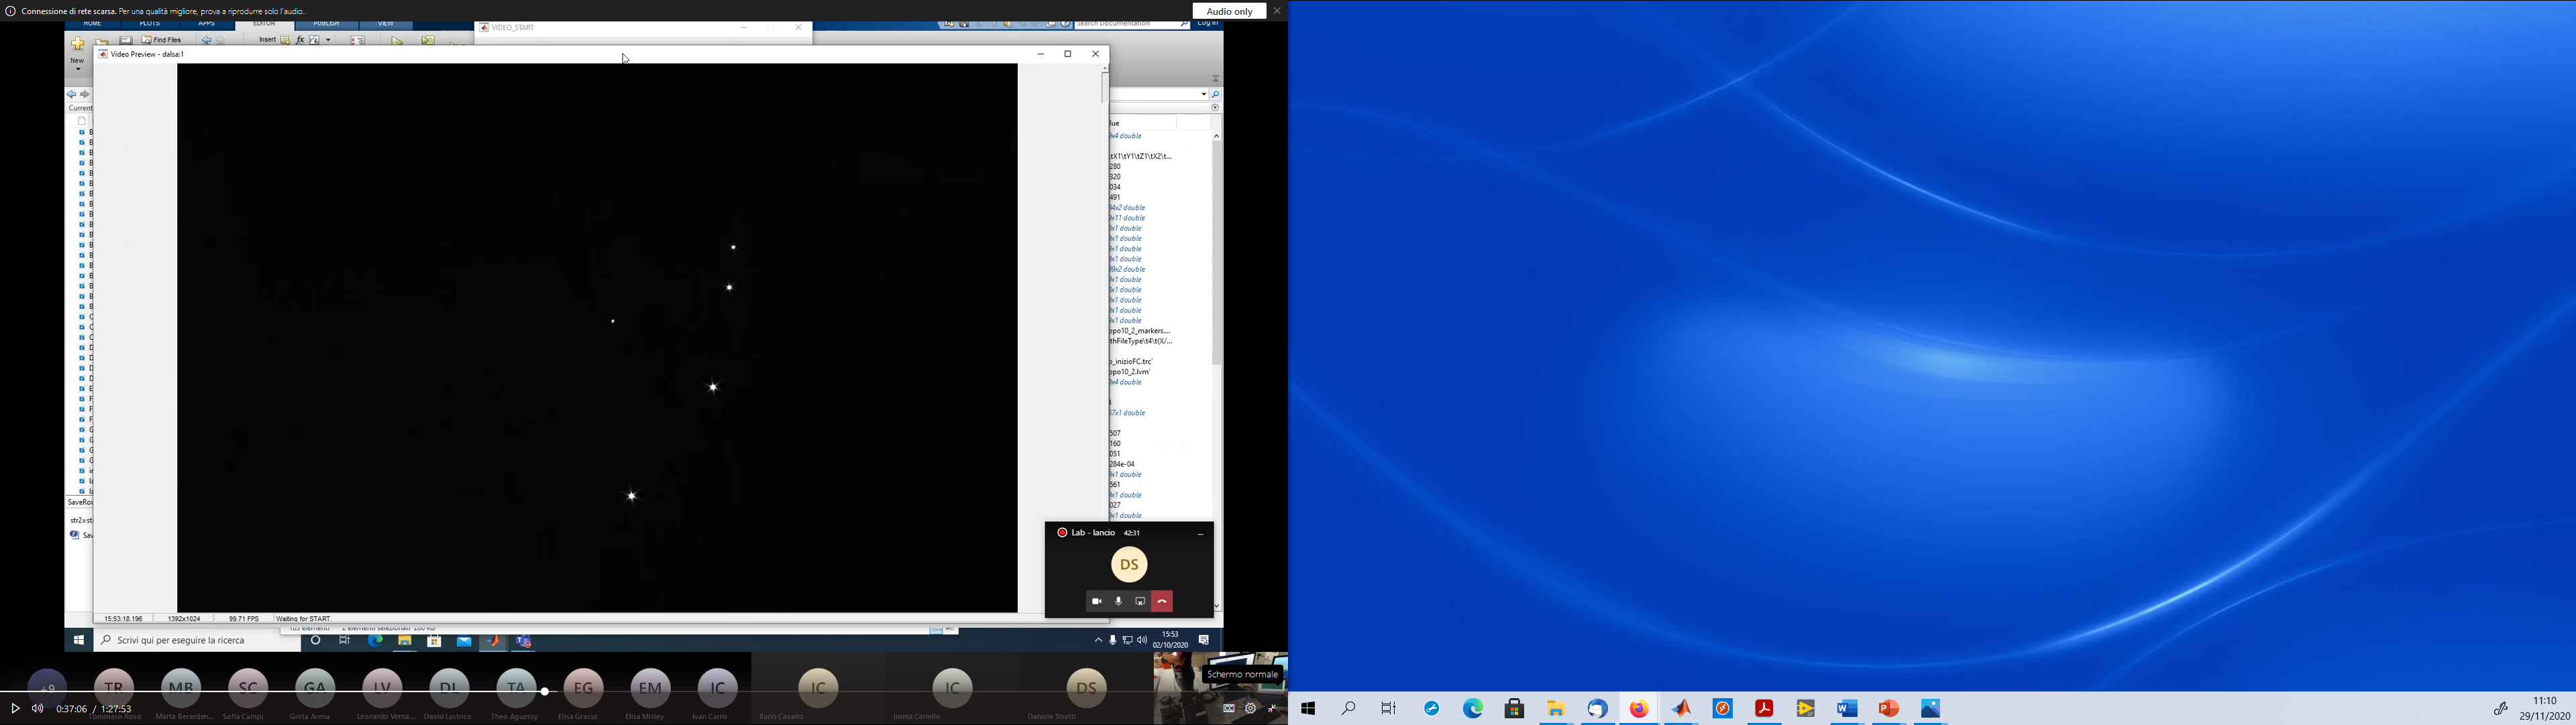
Task: Open Adobe Acrobat from taskbar
Action: [1764, 708]
